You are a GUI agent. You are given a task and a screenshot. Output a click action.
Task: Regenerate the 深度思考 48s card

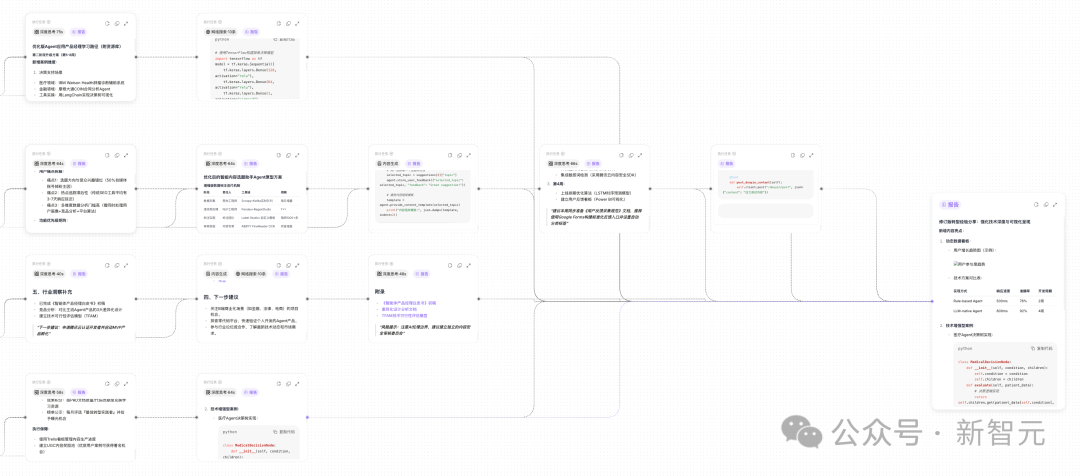450,265
